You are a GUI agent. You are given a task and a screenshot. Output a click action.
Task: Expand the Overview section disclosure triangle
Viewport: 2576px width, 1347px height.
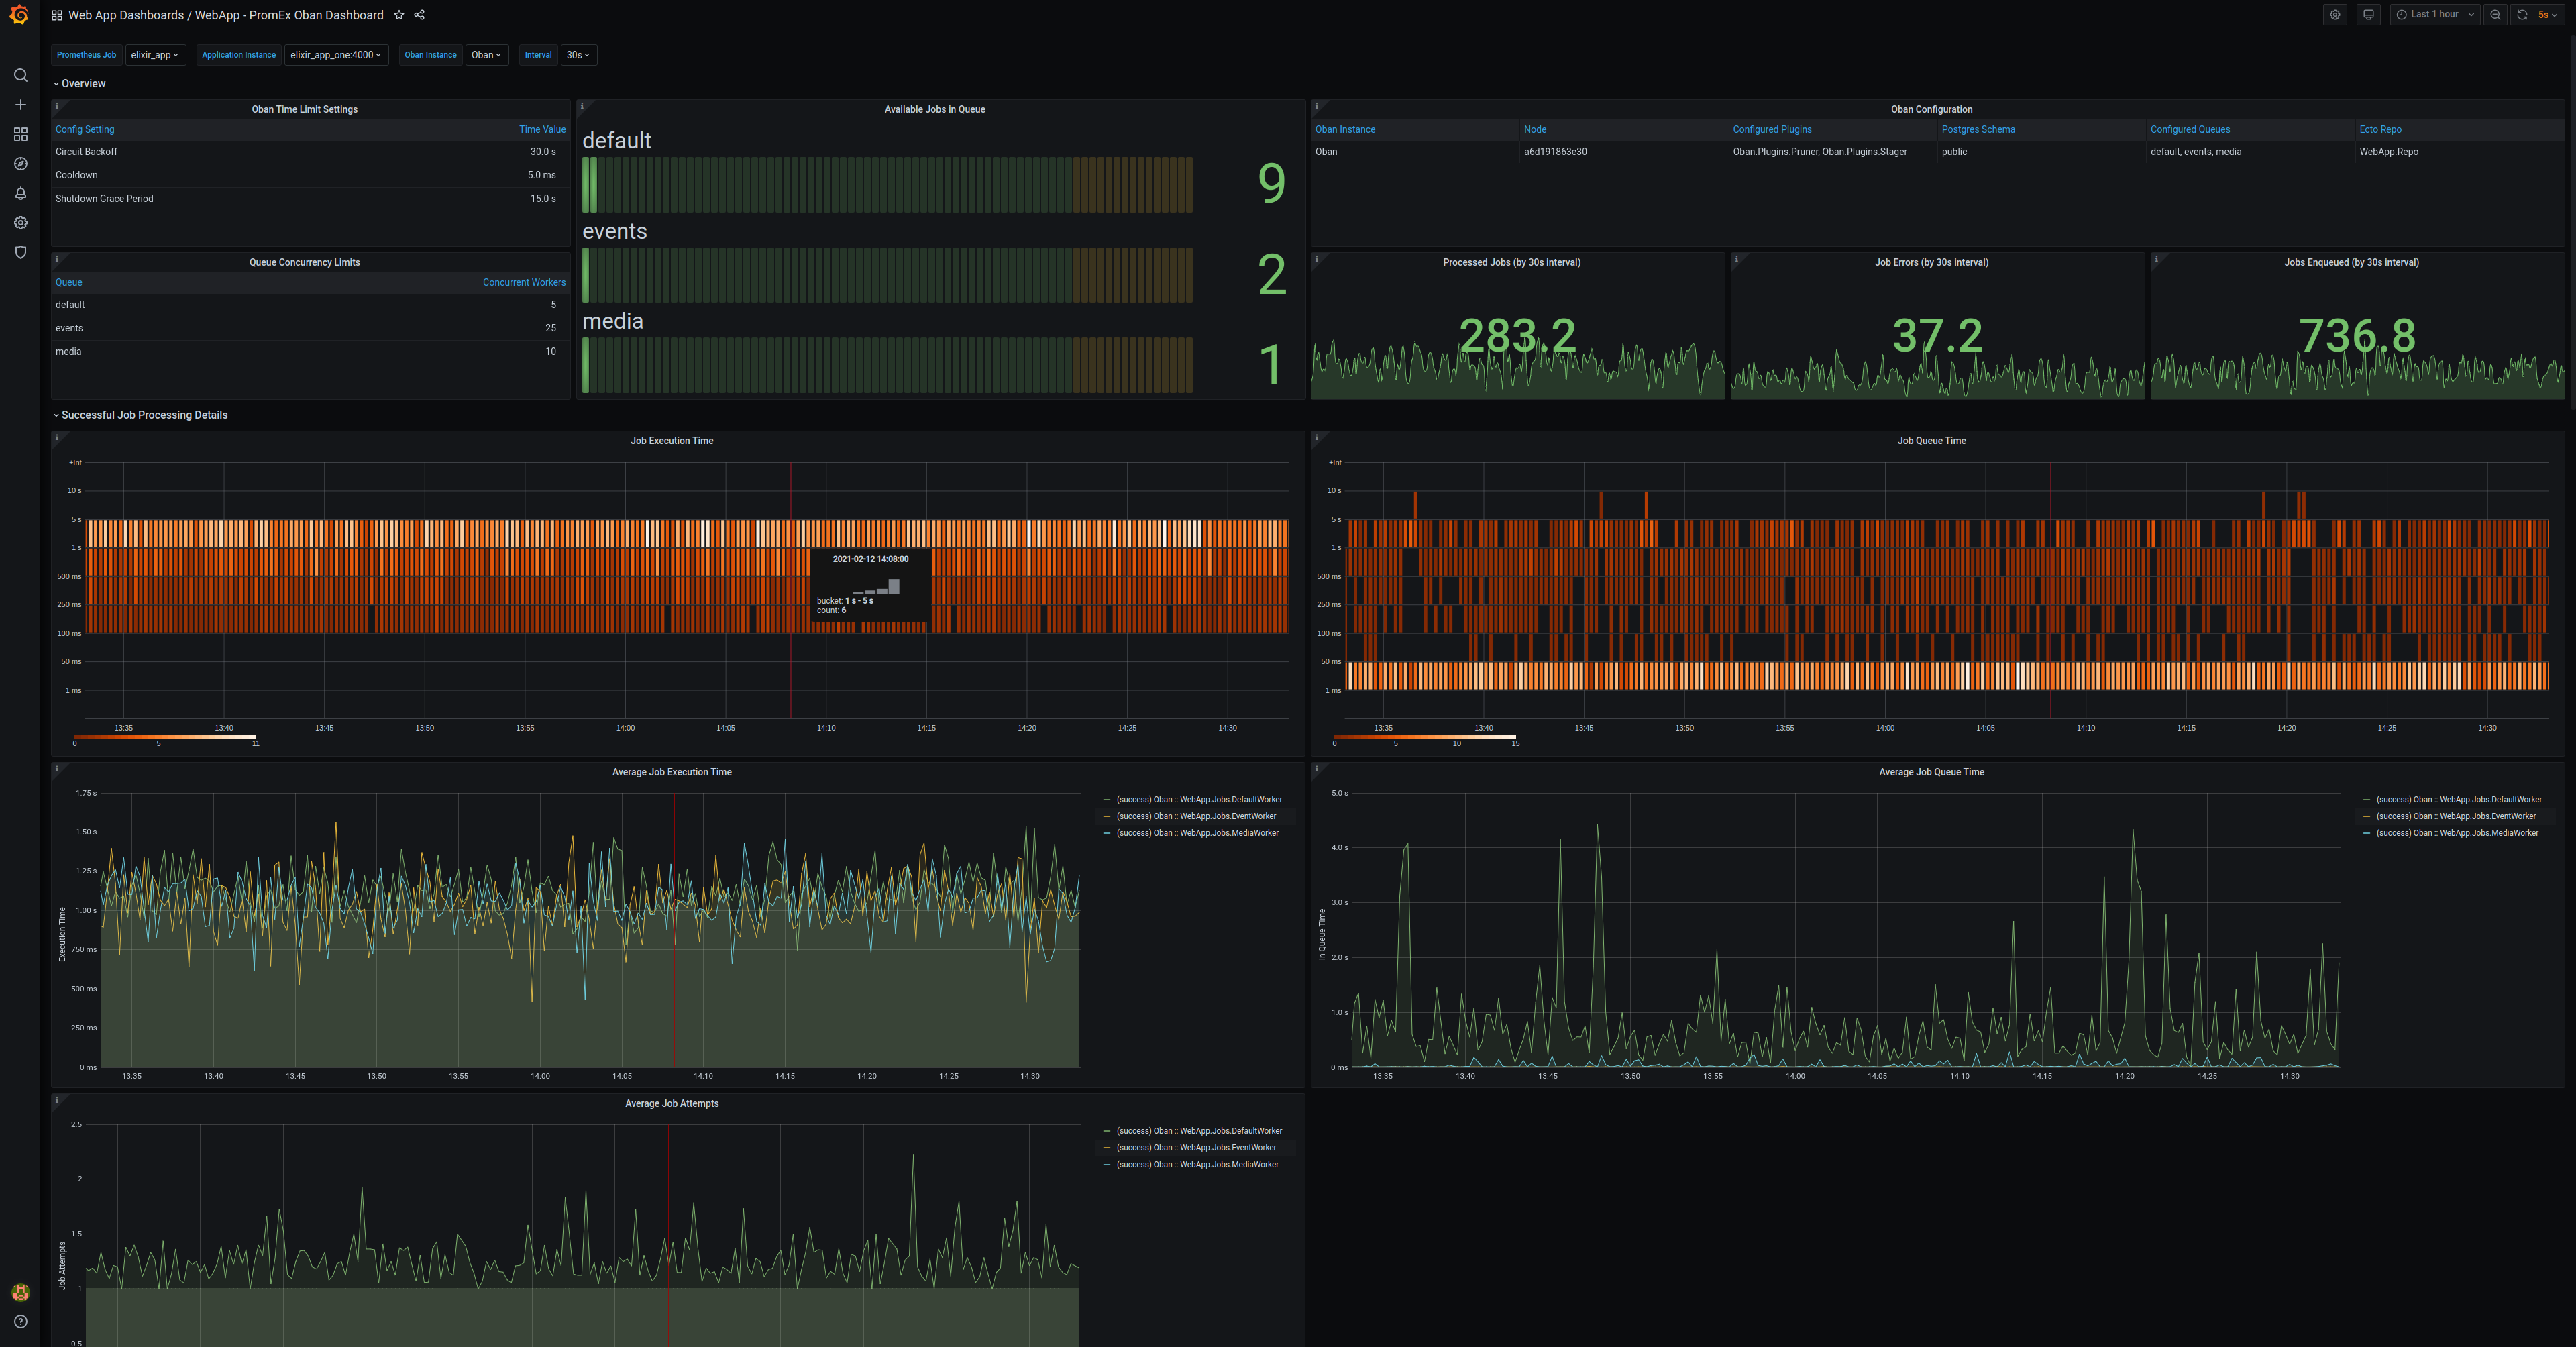coord(56,82)
